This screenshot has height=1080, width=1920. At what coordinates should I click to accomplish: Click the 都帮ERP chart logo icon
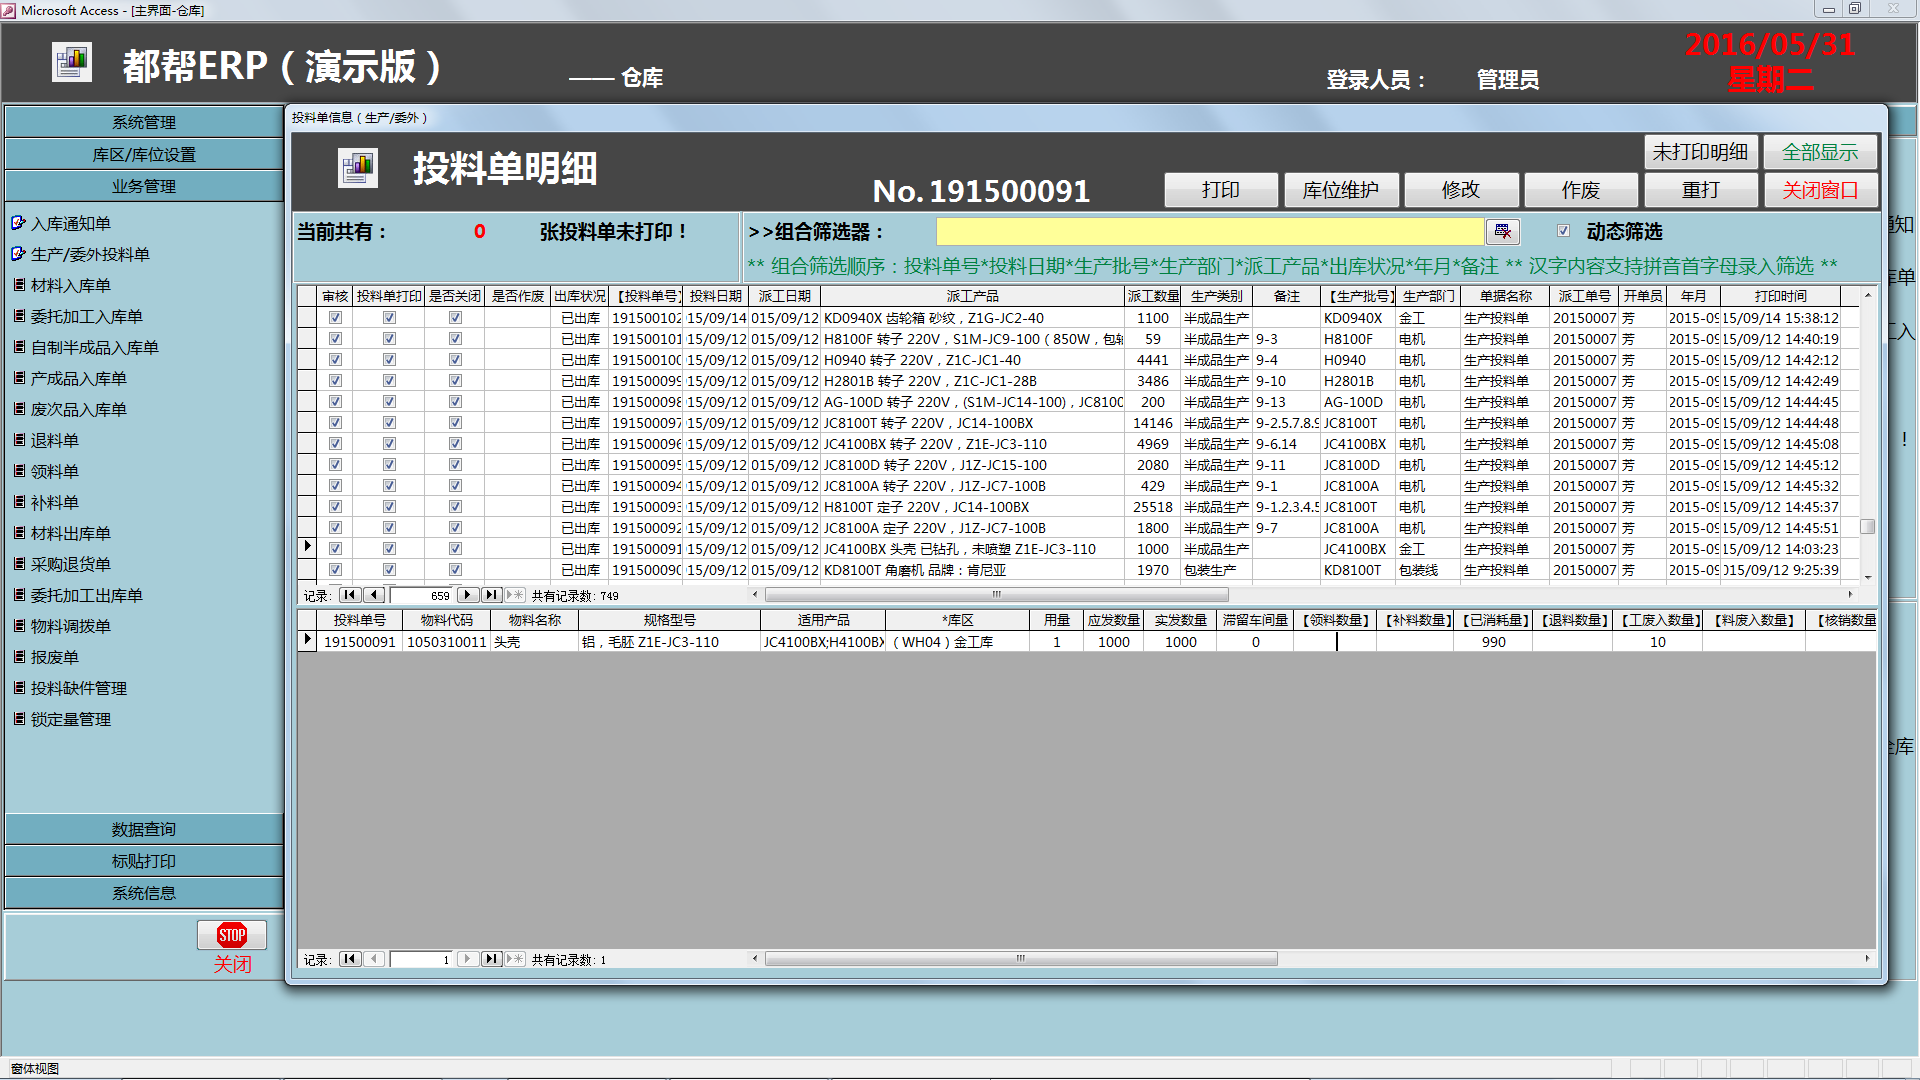72,62
